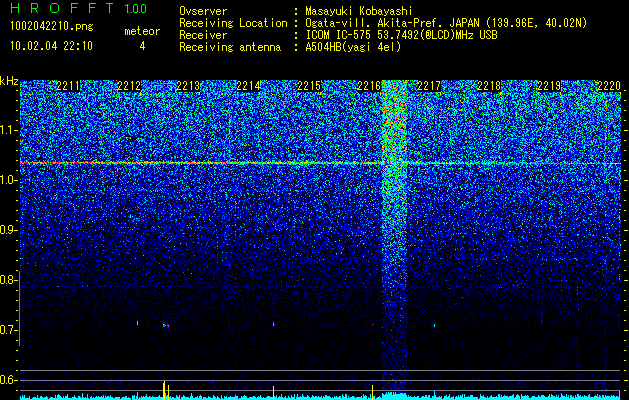The height and width of the screenshot is (400, 629).
Task: Click the 0.7 kHz axis label
Action: point(8,330)
